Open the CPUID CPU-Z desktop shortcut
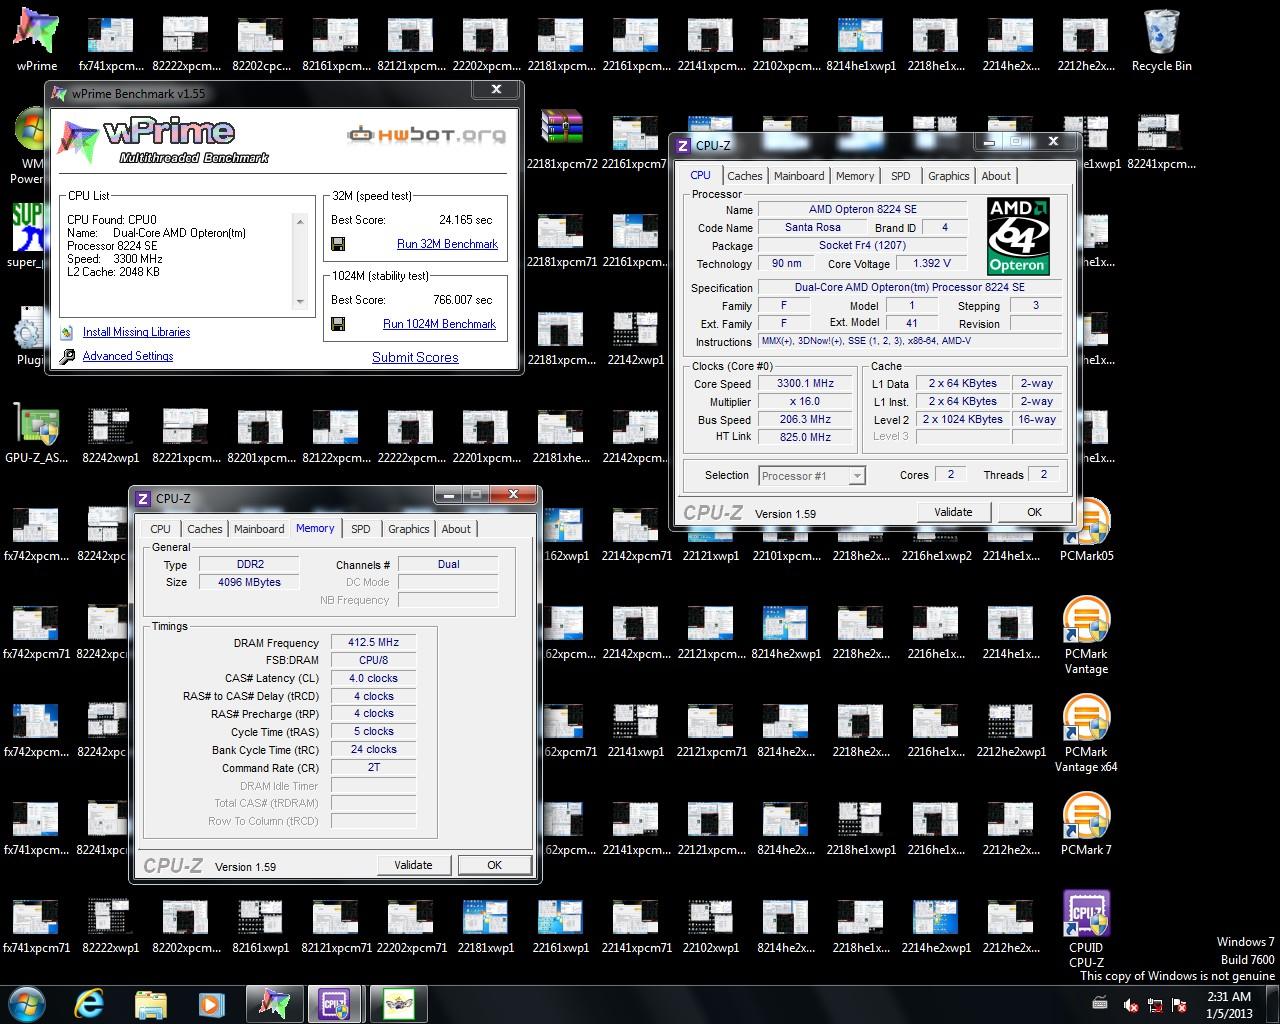The width and height of the screenshot is (1280, 1024). (x=1086, y=930)
